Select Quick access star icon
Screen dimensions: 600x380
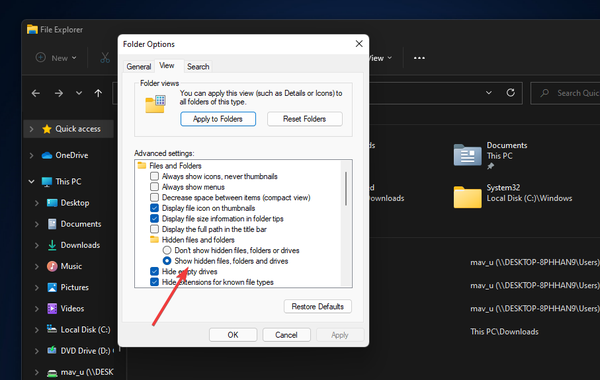click(x=47, y=129)
